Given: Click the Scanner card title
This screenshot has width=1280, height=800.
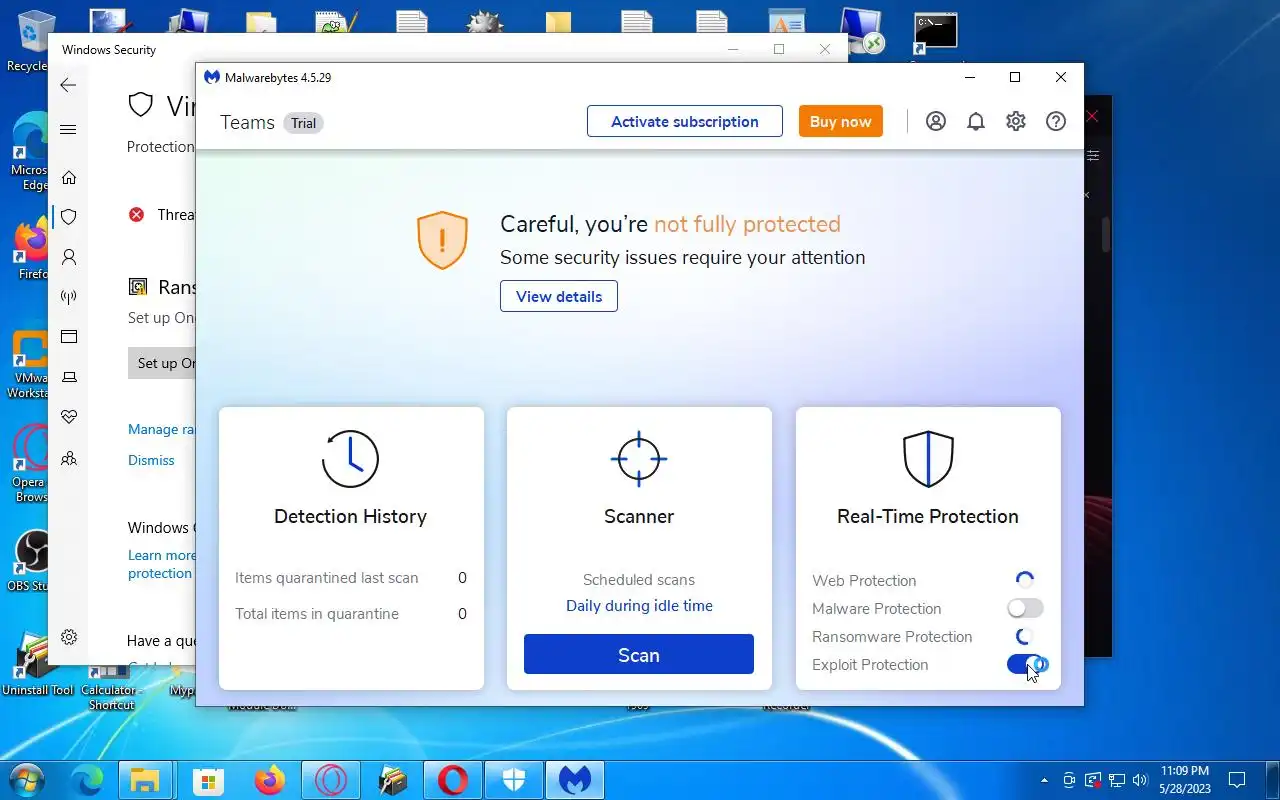Looking at the screenshot, I should click(639, 516).
